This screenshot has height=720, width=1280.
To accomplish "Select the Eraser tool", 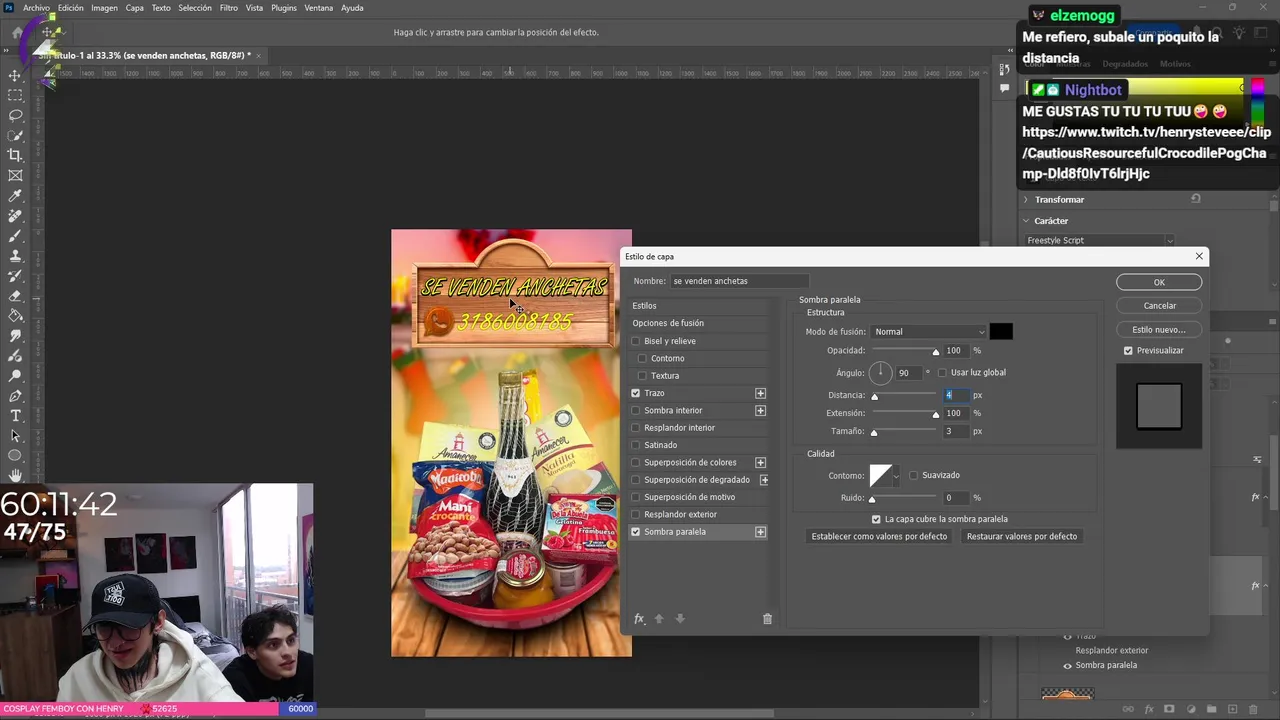I will 15,296.
